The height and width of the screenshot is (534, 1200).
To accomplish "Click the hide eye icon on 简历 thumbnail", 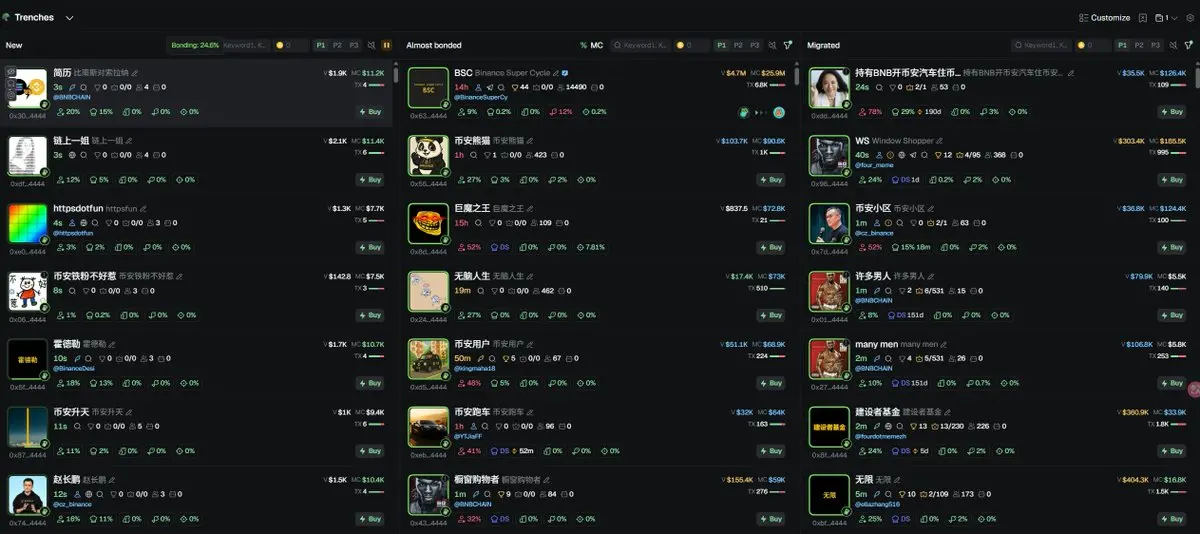I will pos(11,73).
